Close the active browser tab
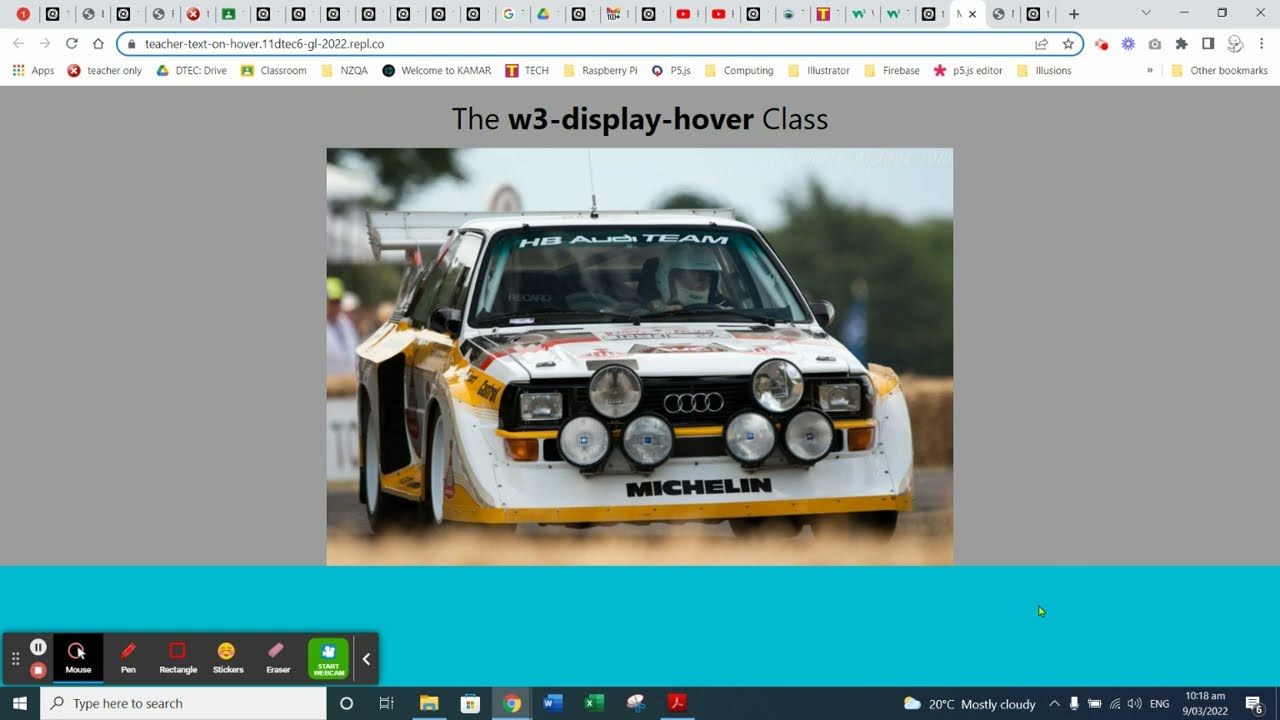 [972, 14]
